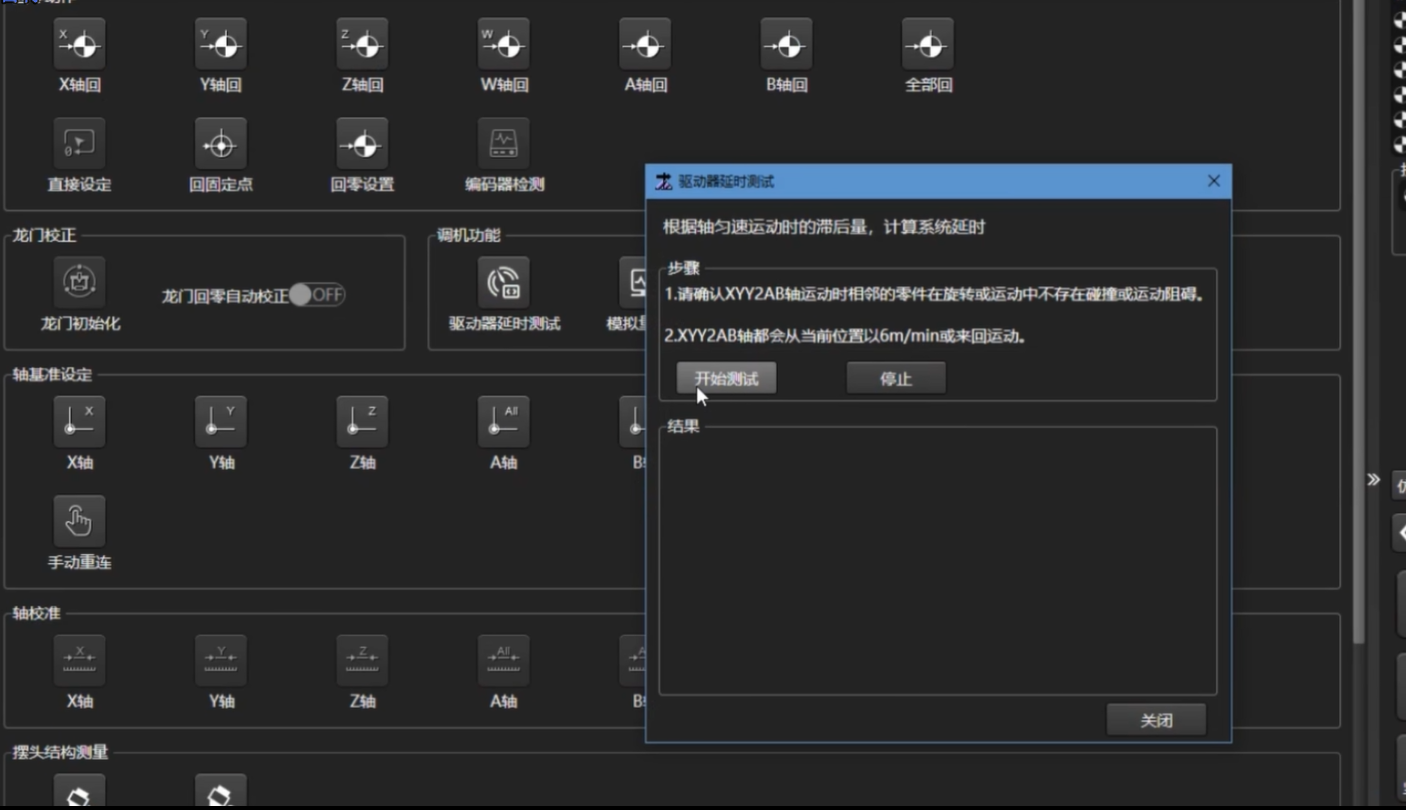
Task: Click the 龙门初始化 gantry initialize icon
Action: click(x=79, y=283)
